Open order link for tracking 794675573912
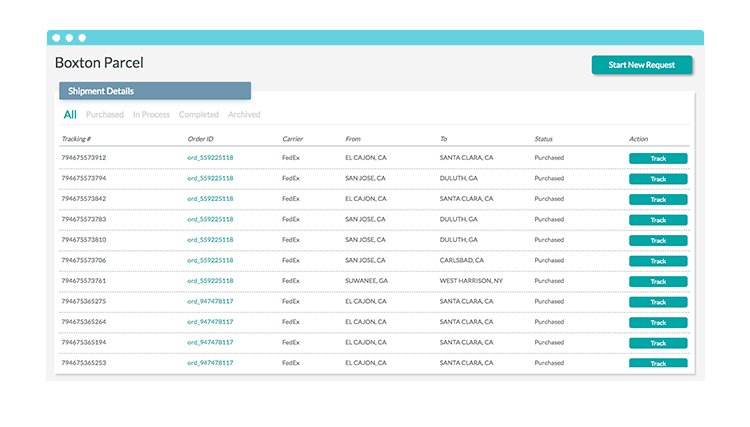The width and height of the screenshot is (750, 427). 210,157
